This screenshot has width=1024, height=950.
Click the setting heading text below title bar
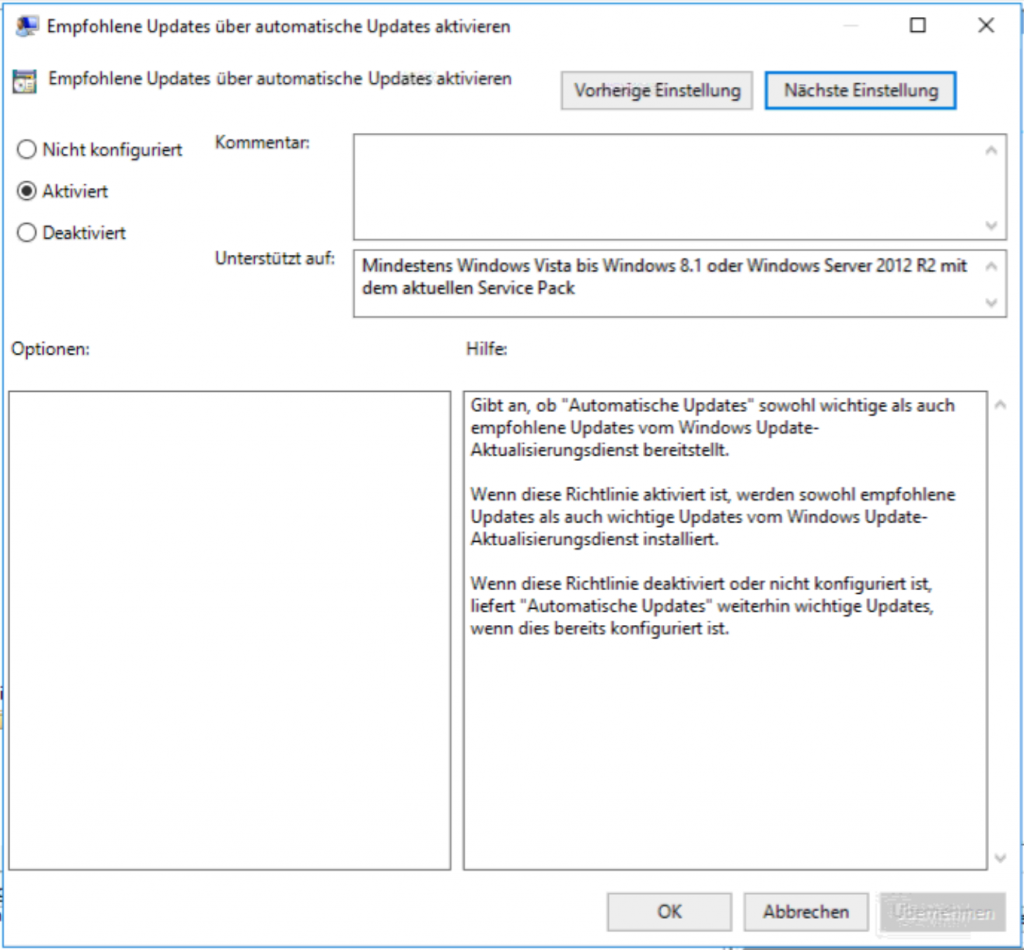[280, 79]
